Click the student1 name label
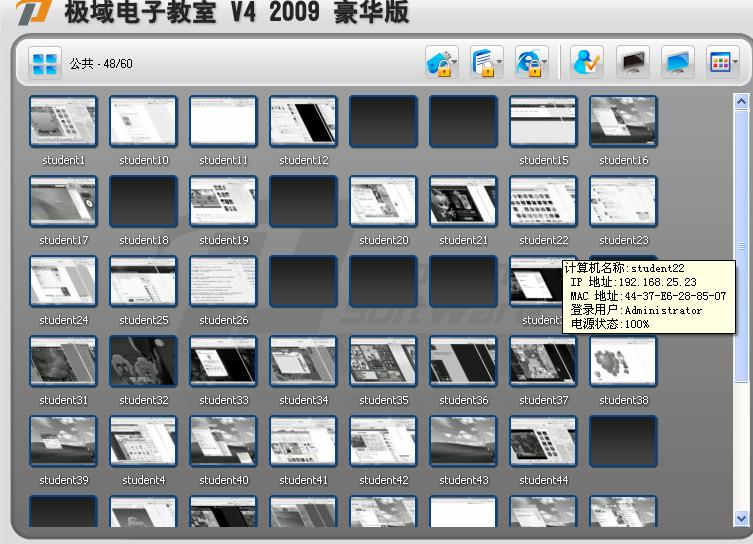753x544 pixels. pyautogui.click(x=63, y=160)
